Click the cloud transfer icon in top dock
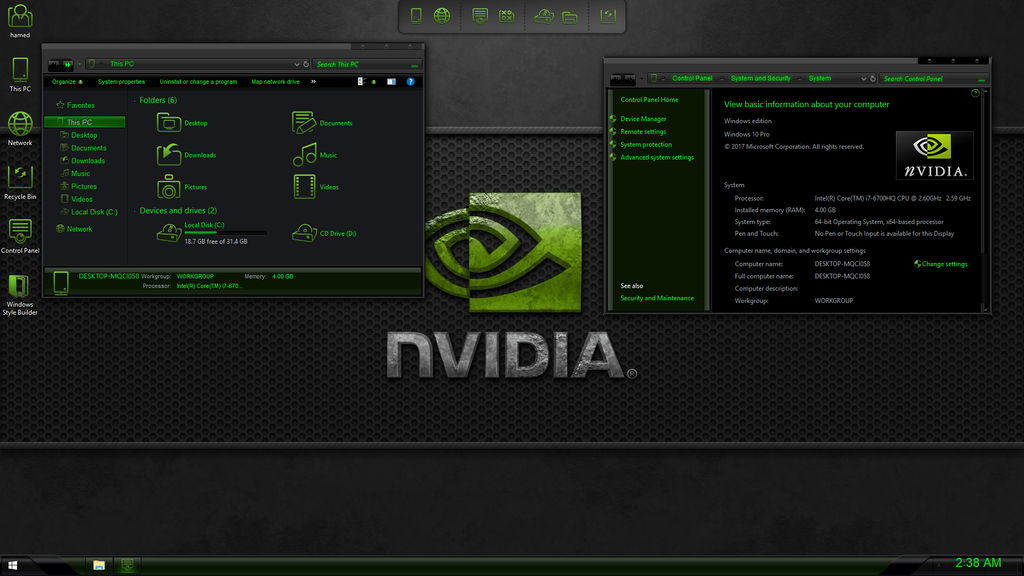 pyautogui.click(x=547, y=17)
